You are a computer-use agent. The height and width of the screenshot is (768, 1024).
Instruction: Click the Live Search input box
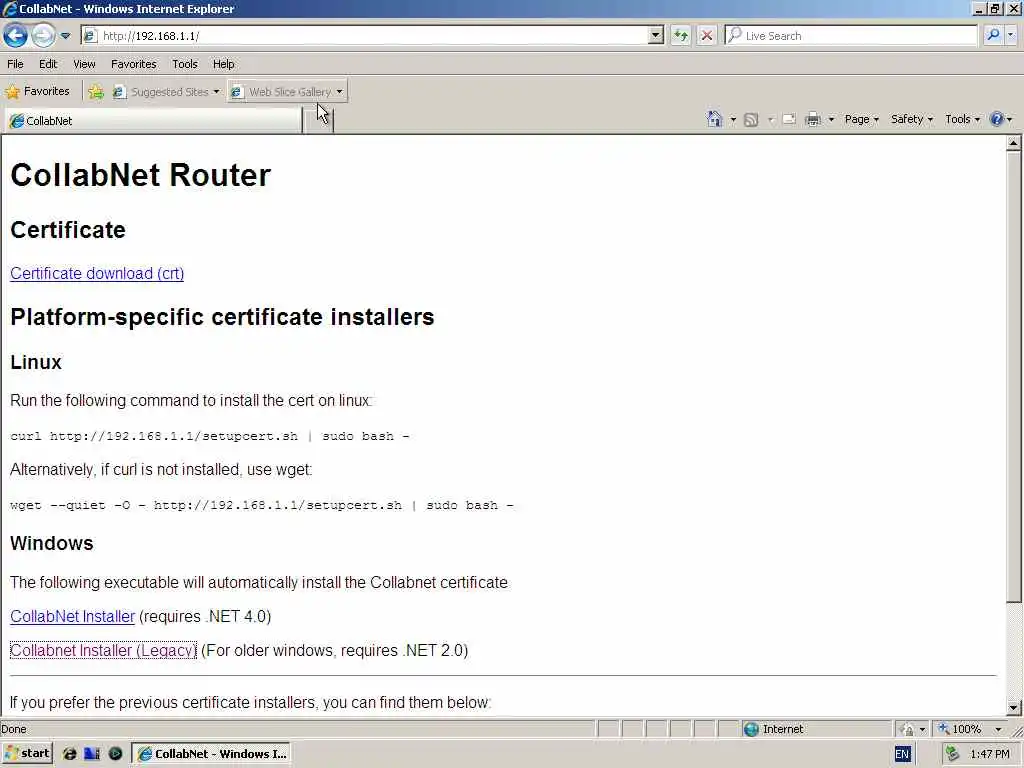pyautogui.click(x=850, y=36)
